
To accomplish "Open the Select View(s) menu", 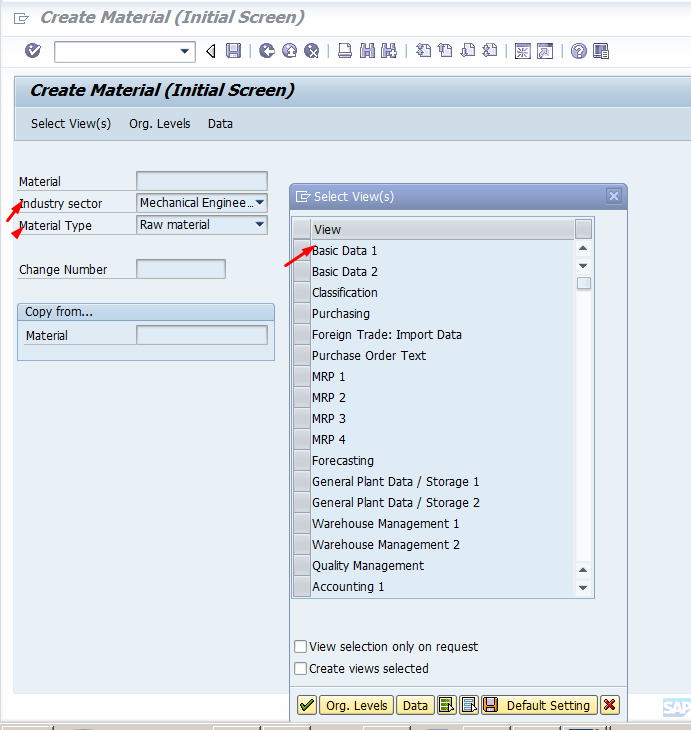I will (71, 124).
